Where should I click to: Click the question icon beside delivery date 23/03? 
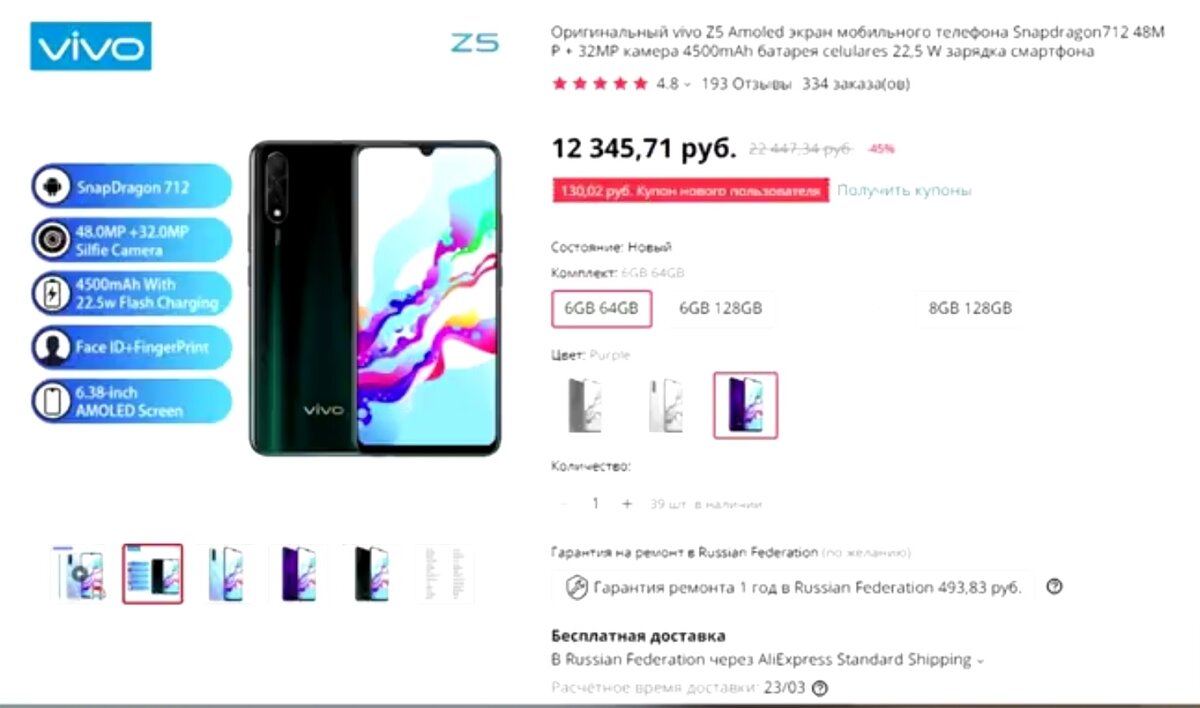point(820,688)
